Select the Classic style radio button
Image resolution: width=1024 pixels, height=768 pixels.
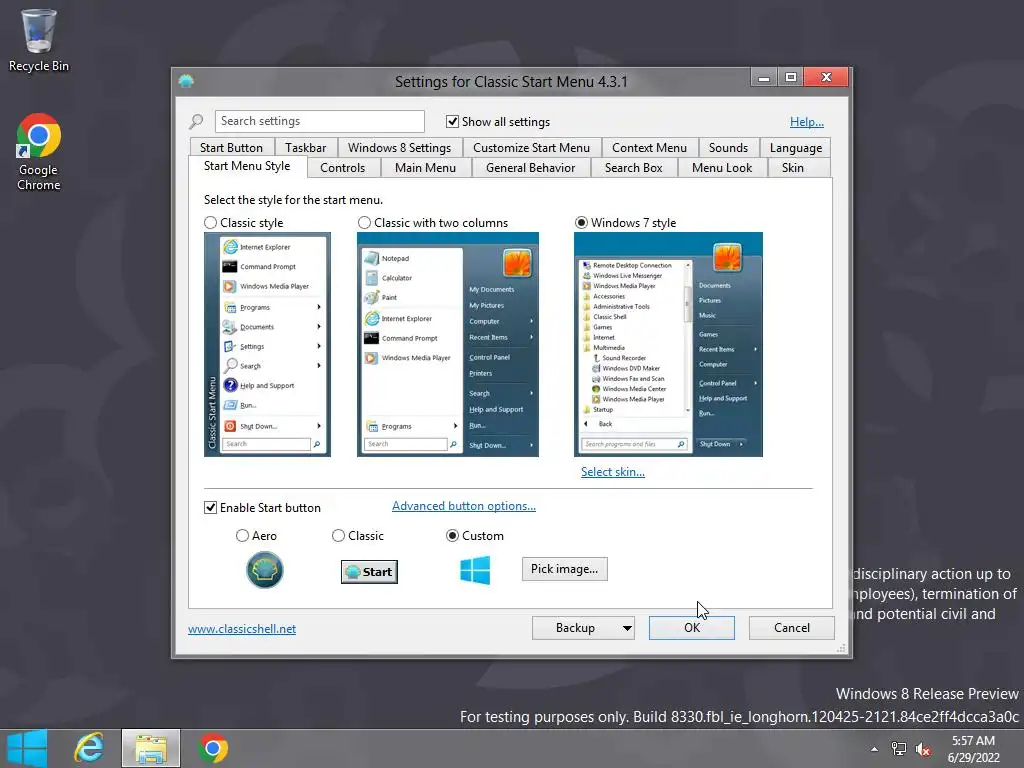[x=210, y=223]
